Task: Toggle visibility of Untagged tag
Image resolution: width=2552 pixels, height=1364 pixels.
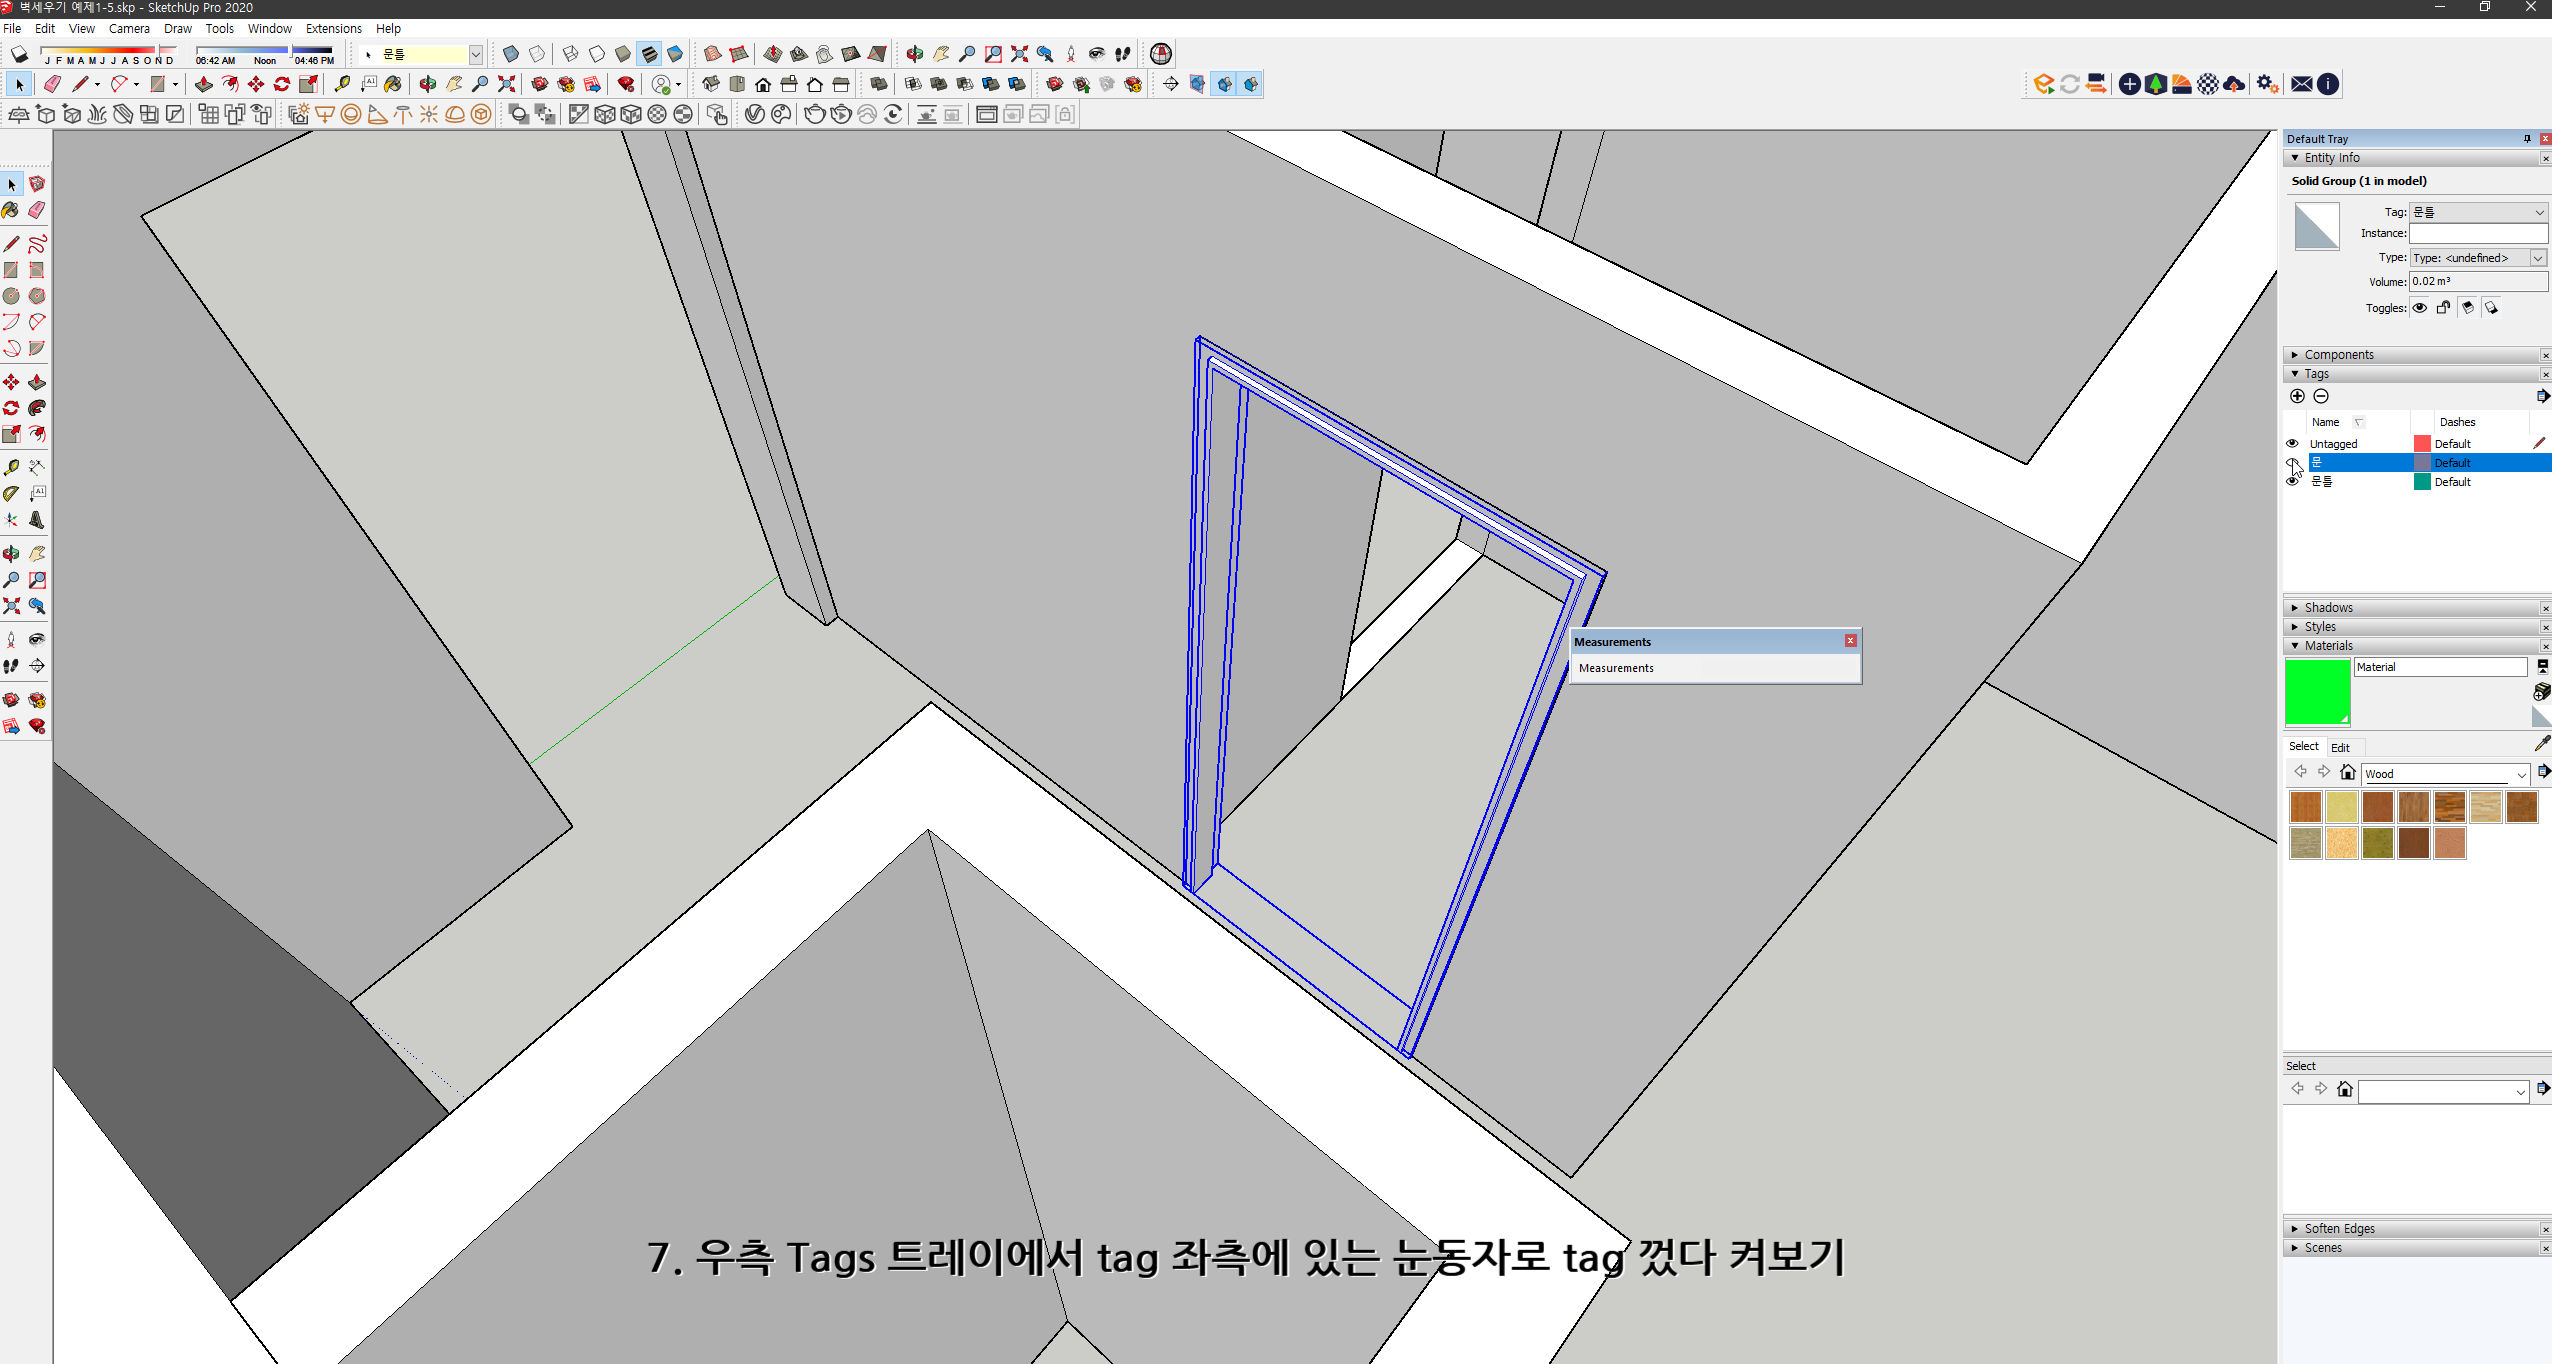Action: 2292,443
